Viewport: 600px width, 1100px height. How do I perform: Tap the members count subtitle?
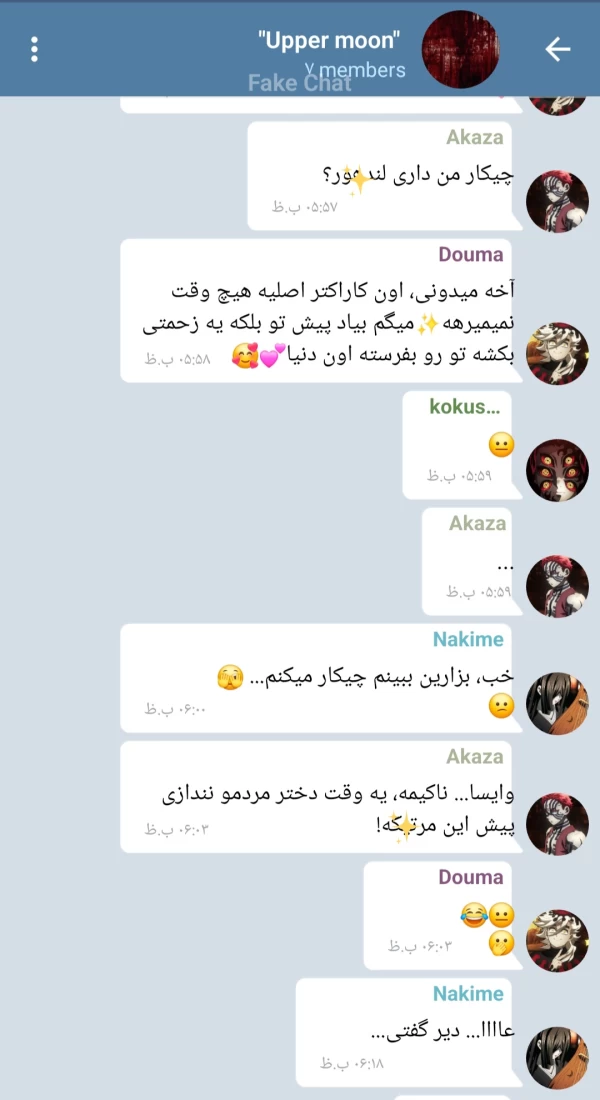click(355, 69)
